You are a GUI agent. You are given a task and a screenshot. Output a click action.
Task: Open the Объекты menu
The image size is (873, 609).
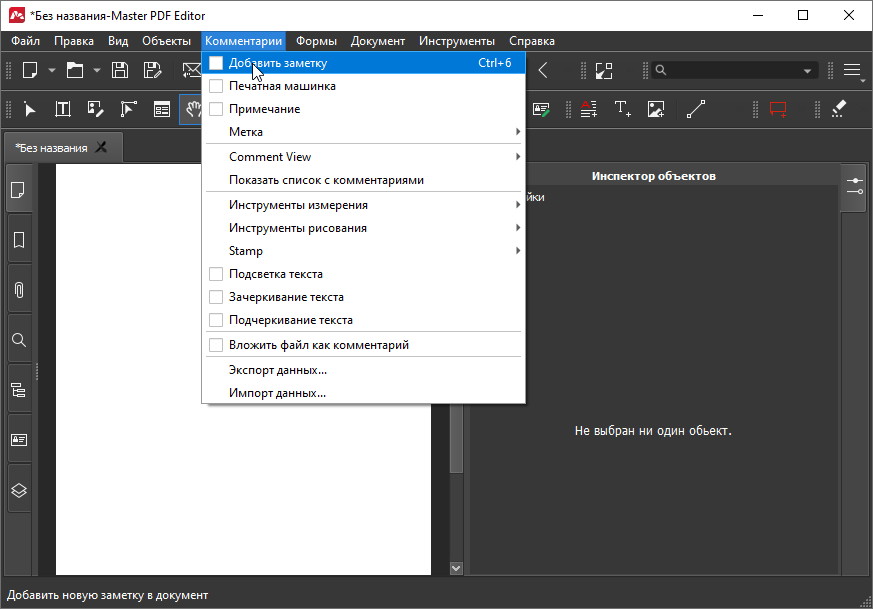tap(166, 41)
